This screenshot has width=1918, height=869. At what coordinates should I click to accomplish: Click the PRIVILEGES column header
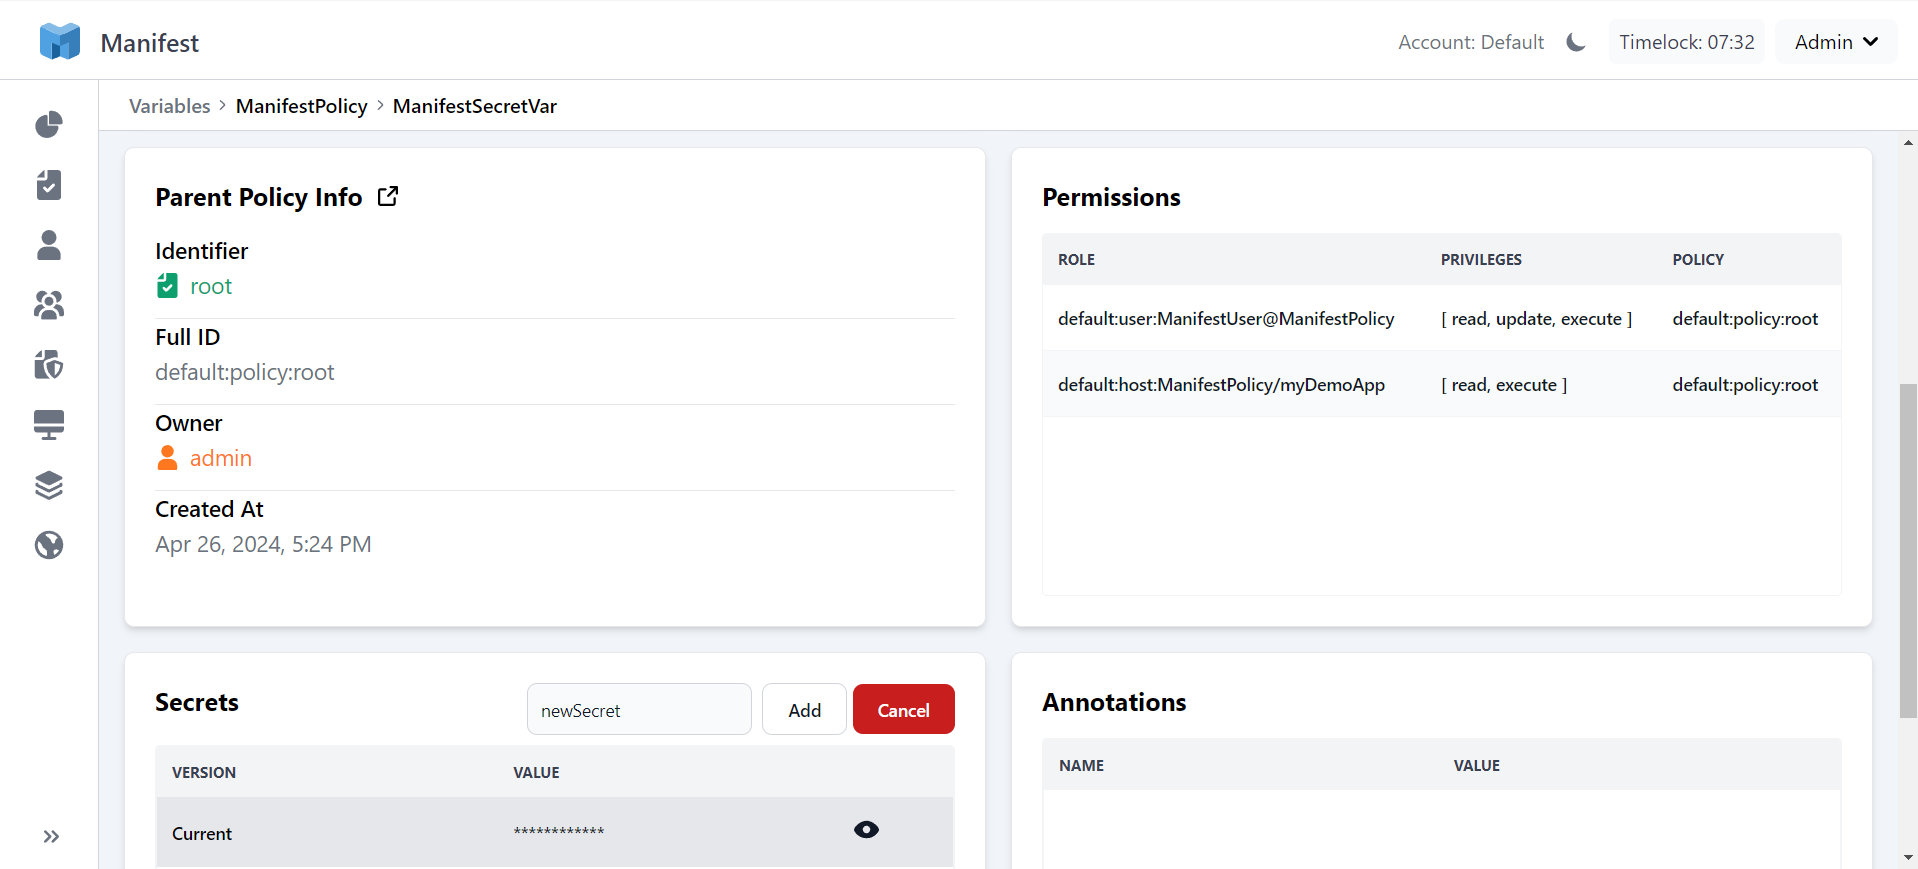(1481, 259)
